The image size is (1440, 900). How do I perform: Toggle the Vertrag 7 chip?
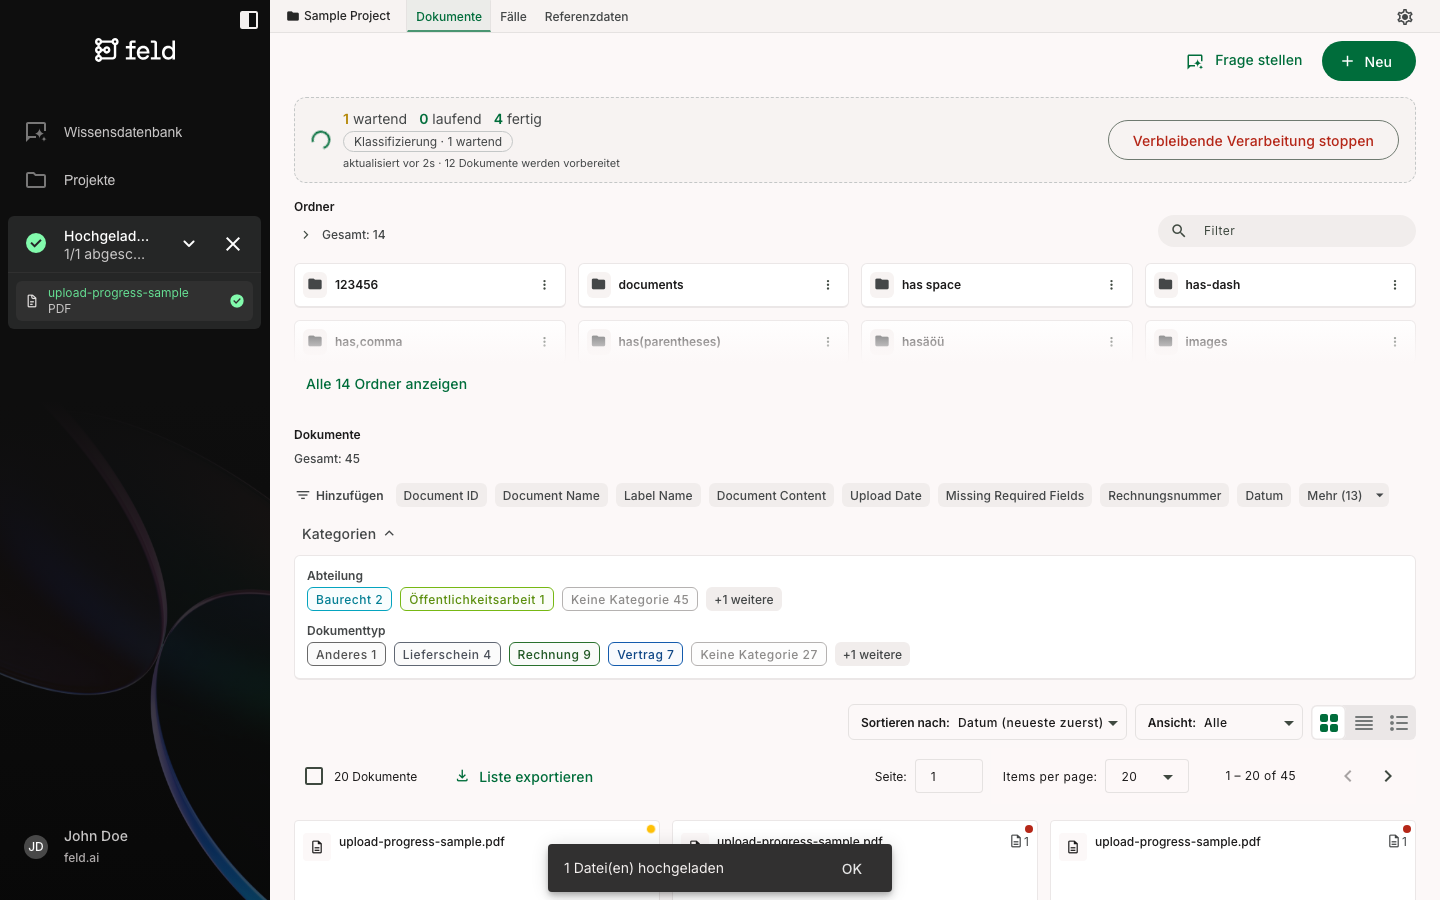click(645, 655)
